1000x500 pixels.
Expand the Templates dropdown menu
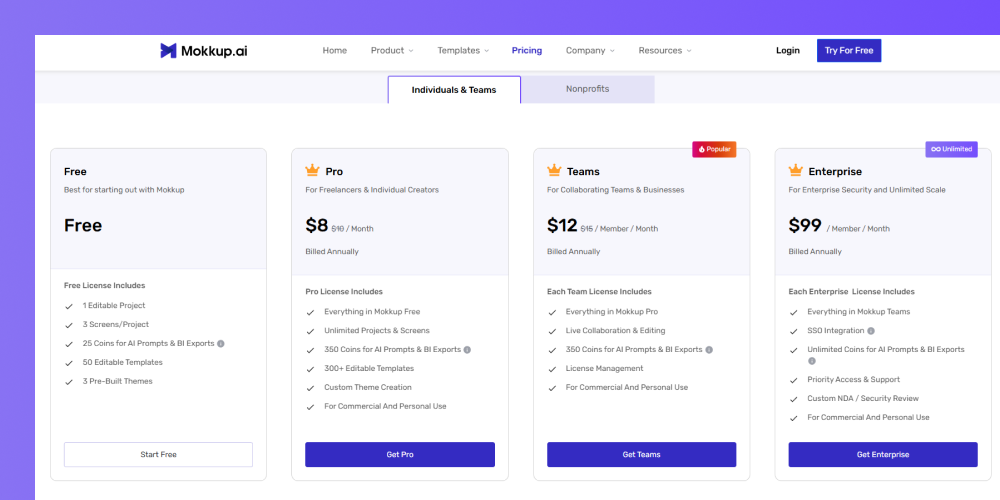point(463,50)
